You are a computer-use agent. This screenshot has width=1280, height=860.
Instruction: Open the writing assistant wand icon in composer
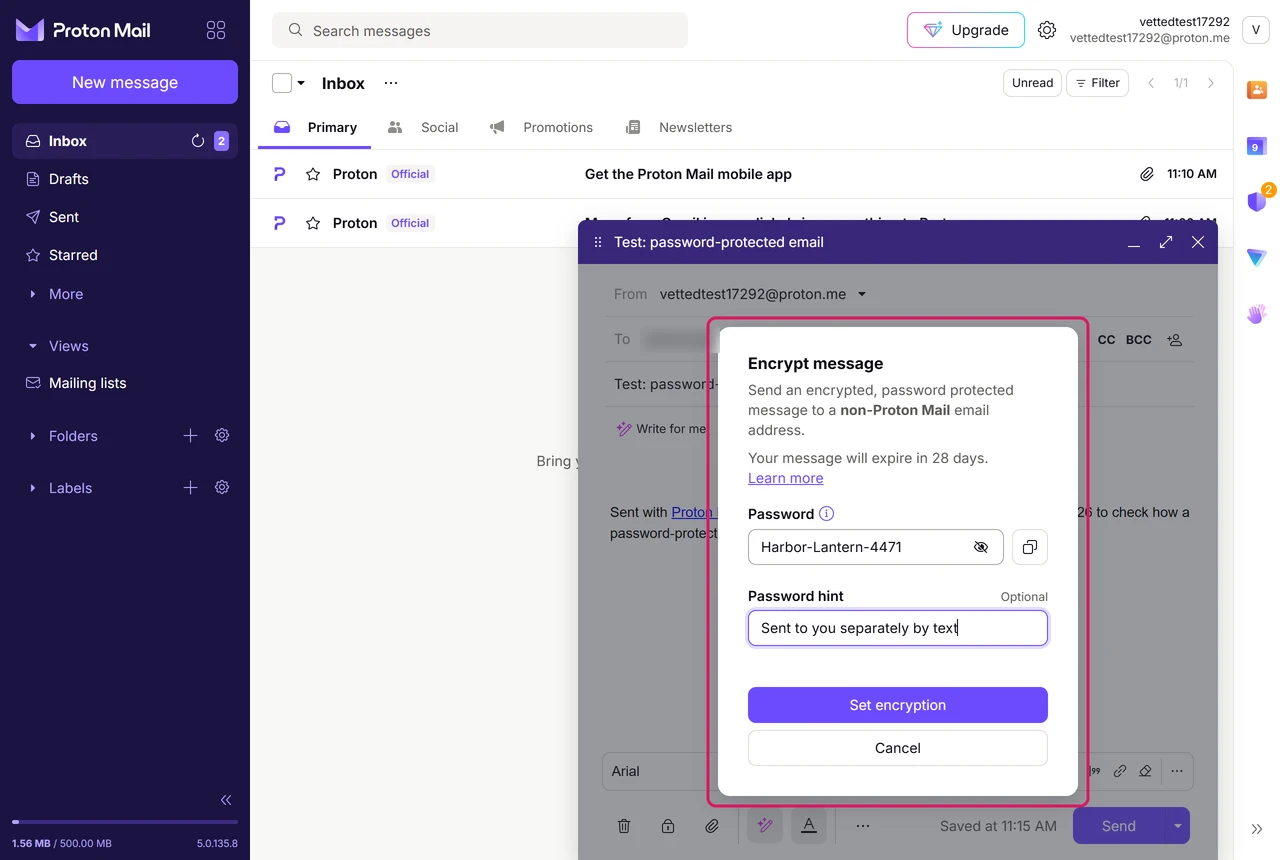point(765,826)
